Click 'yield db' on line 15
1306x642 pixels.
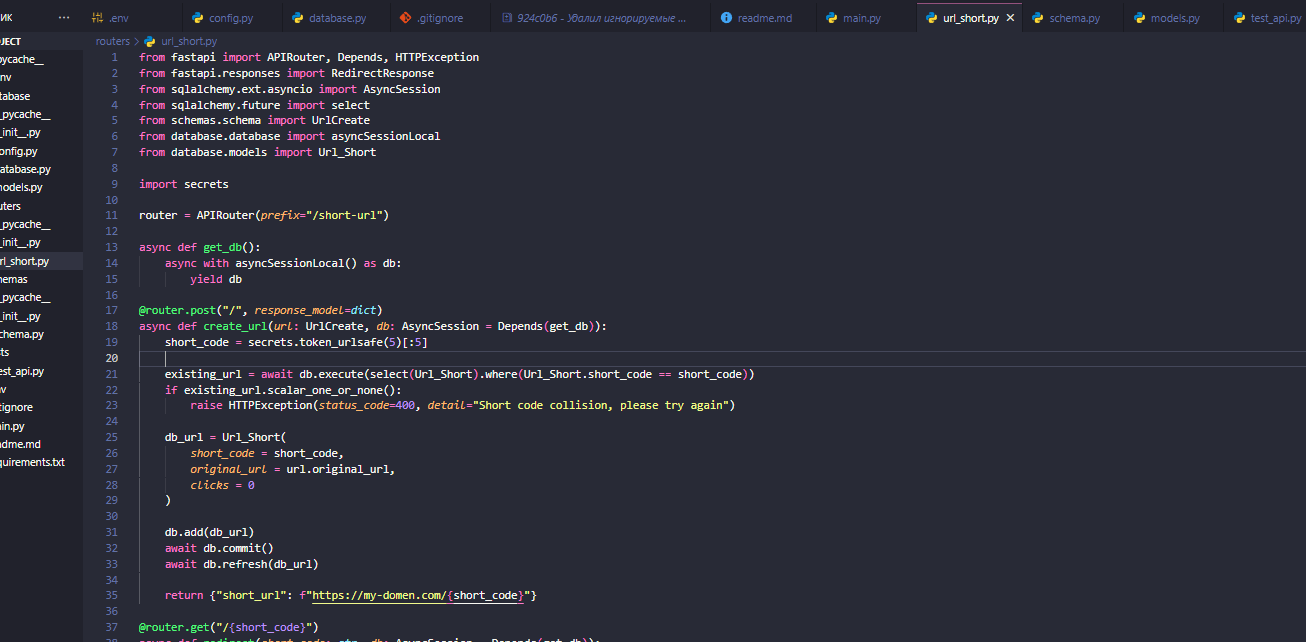click(x=216, y=279)
